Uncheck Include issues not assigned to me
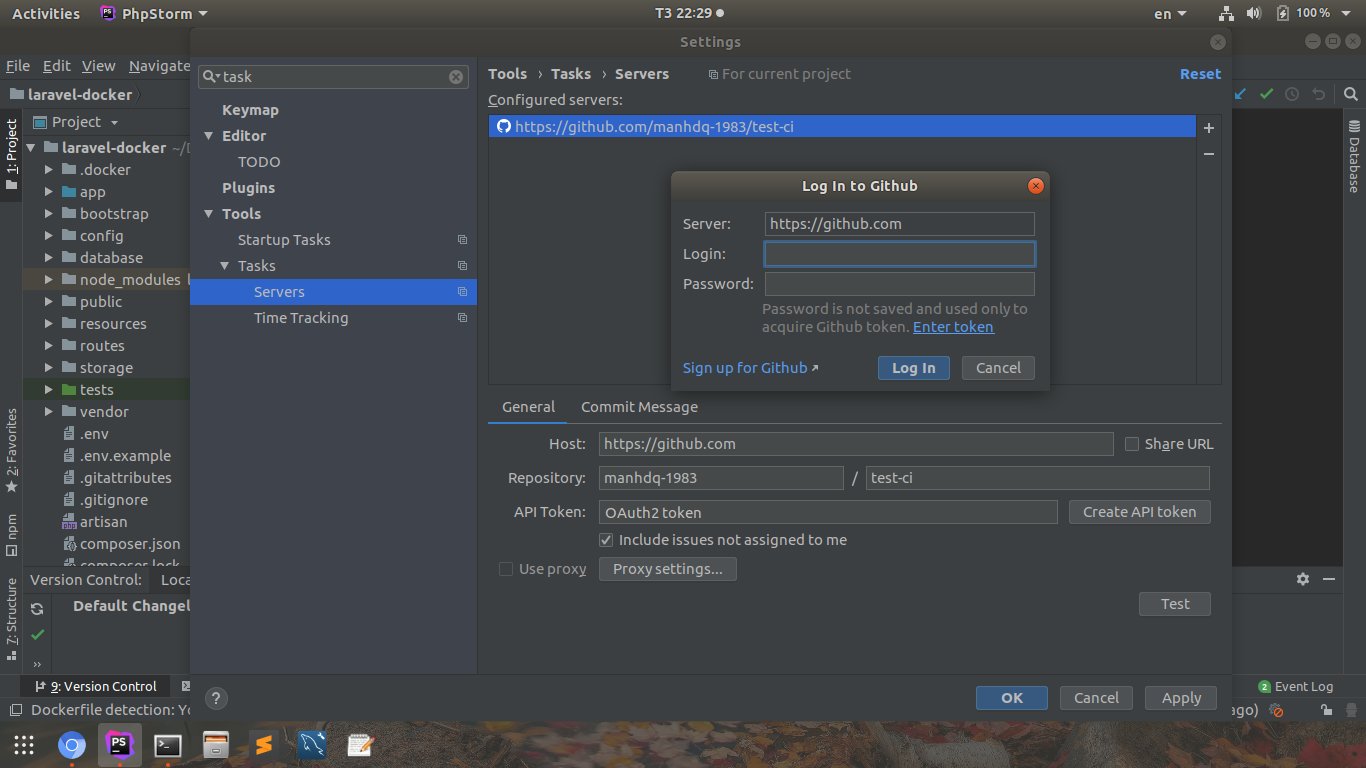Image resolution: width=1366 pixels, height=768 pixels. coord(606,540)
